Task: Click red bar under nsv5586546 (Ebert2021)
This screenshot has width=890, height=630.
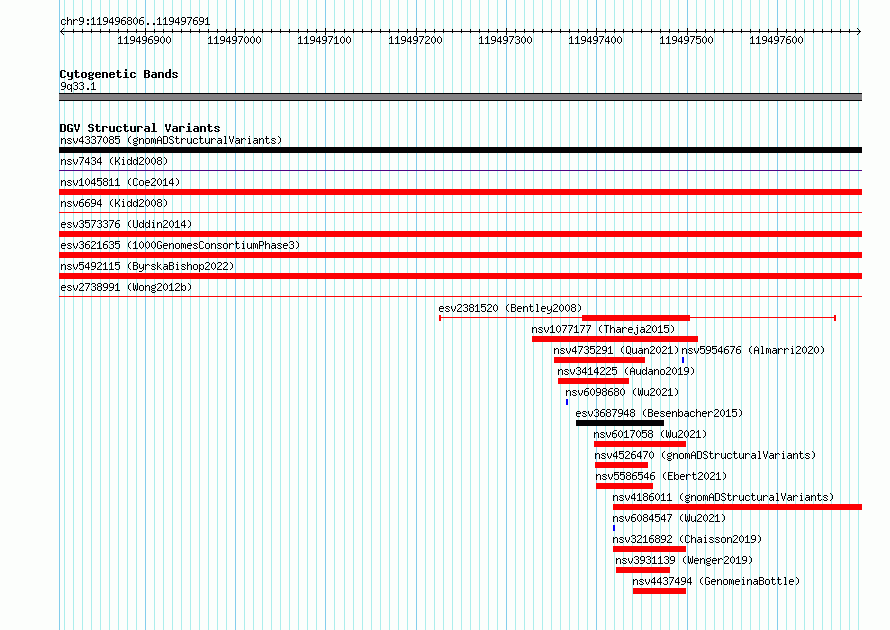Action: (x=624, y=486)
